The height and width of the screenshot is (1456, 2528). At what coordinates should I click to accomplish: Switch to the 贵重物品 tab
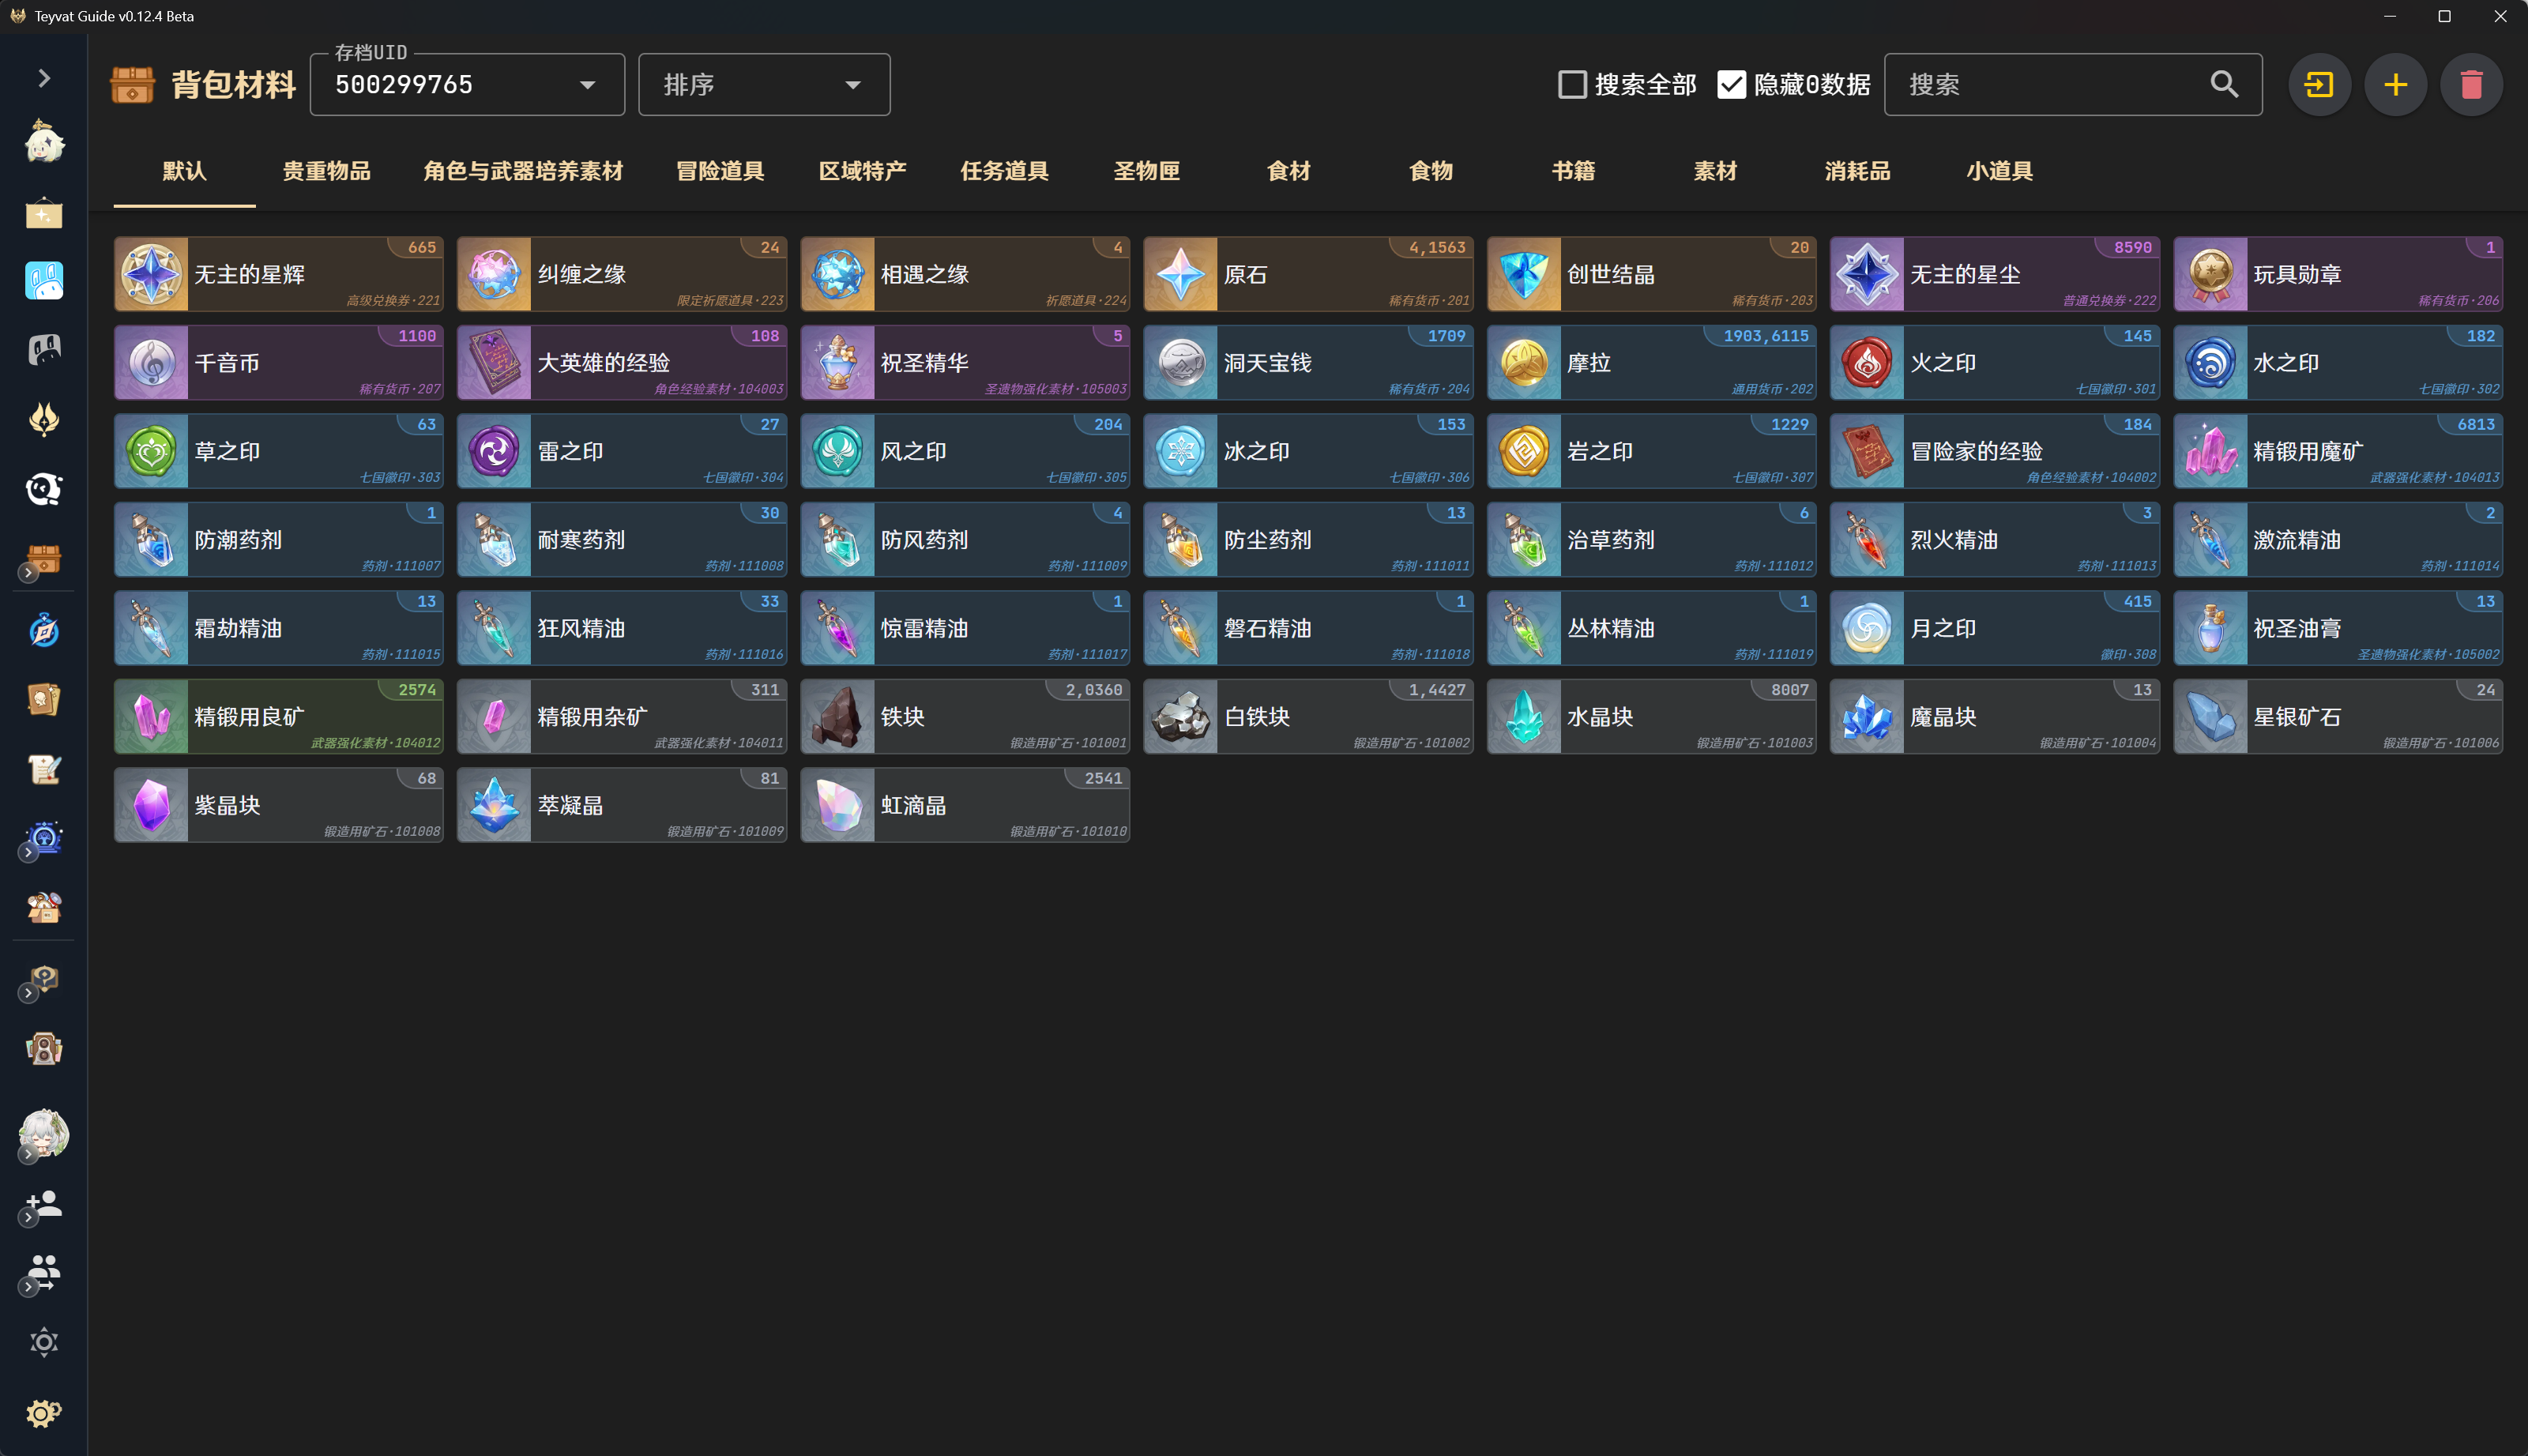coord(326,171)
